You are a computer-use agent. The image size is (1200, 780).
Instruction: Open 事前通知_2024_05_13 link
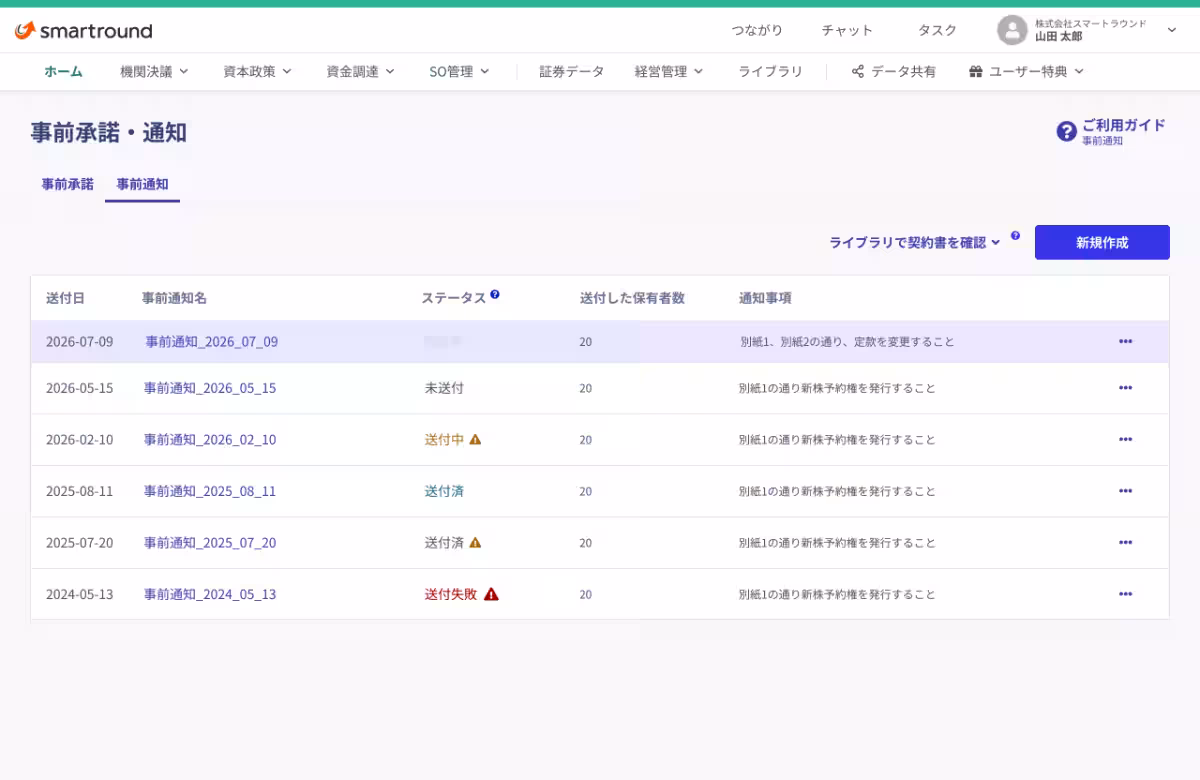pyautogui.click(x=210, y=594)
